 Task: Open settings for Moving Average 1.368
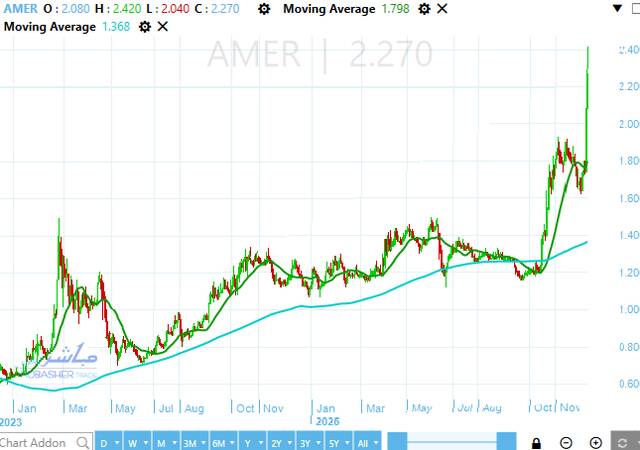point(145,26)
